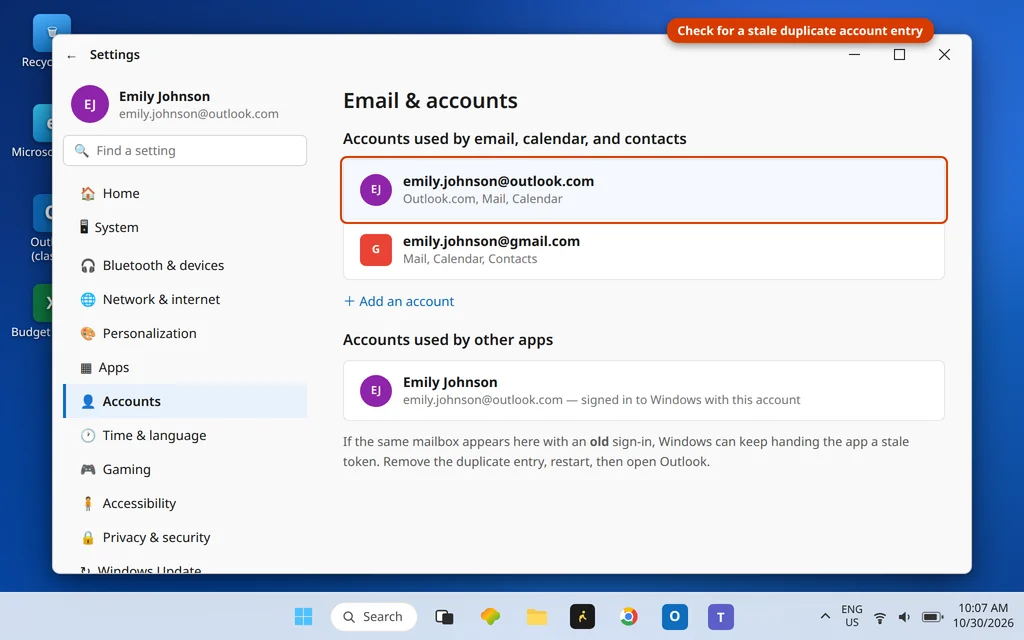The width and height of the screenshot is (1024, 640).
Task: Click the search magnifier in Find a setting
Action: tap(81, 151)
